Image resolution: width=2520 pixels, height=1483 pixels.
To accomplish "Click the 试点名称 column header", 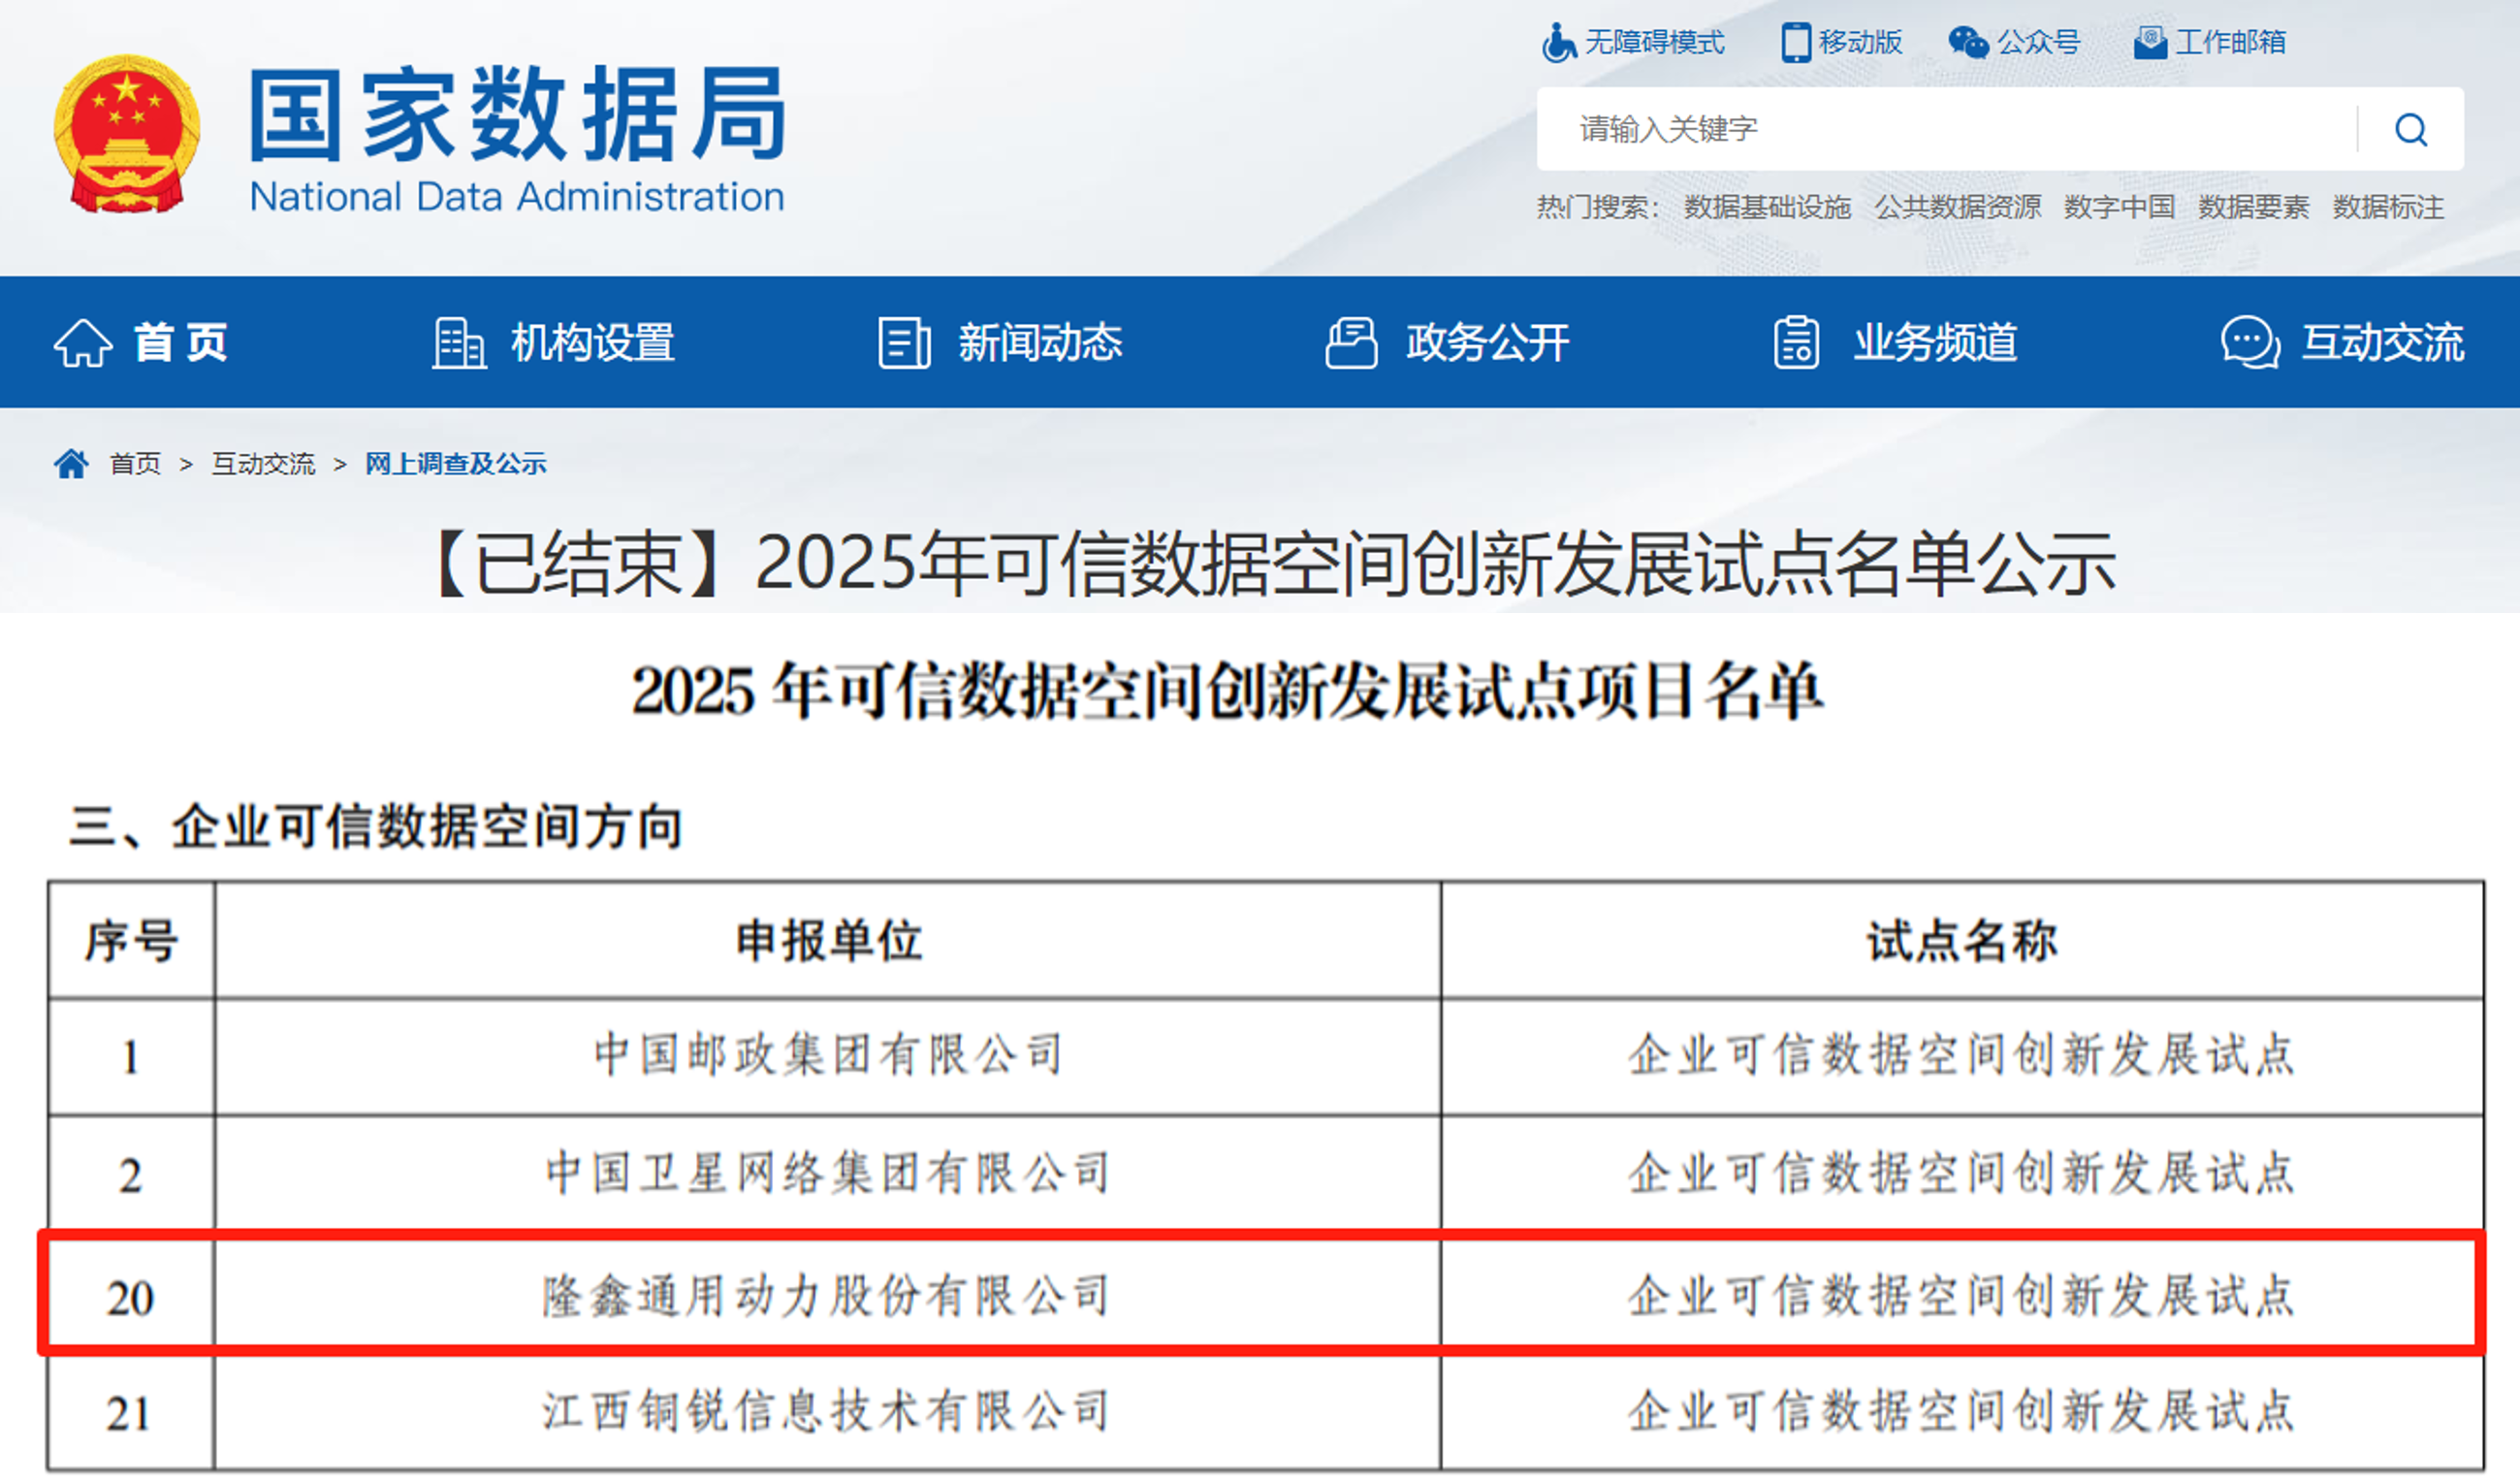I will 1962,941.
